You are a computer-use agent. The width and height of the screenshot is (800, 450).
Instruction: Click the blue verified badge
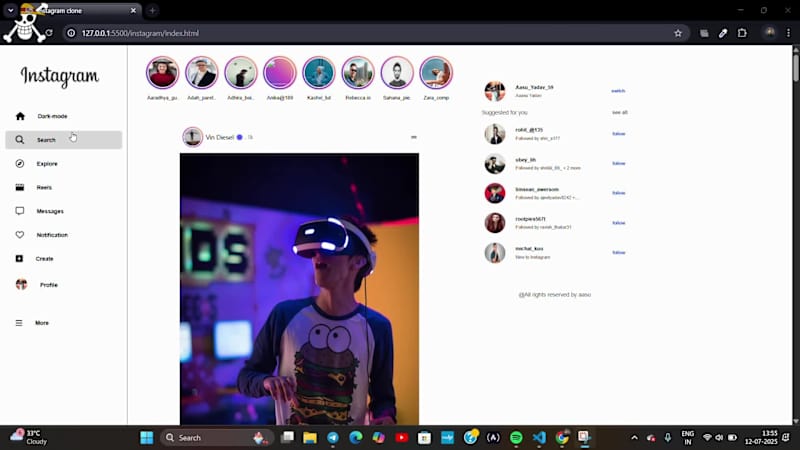tap(239, 137)
